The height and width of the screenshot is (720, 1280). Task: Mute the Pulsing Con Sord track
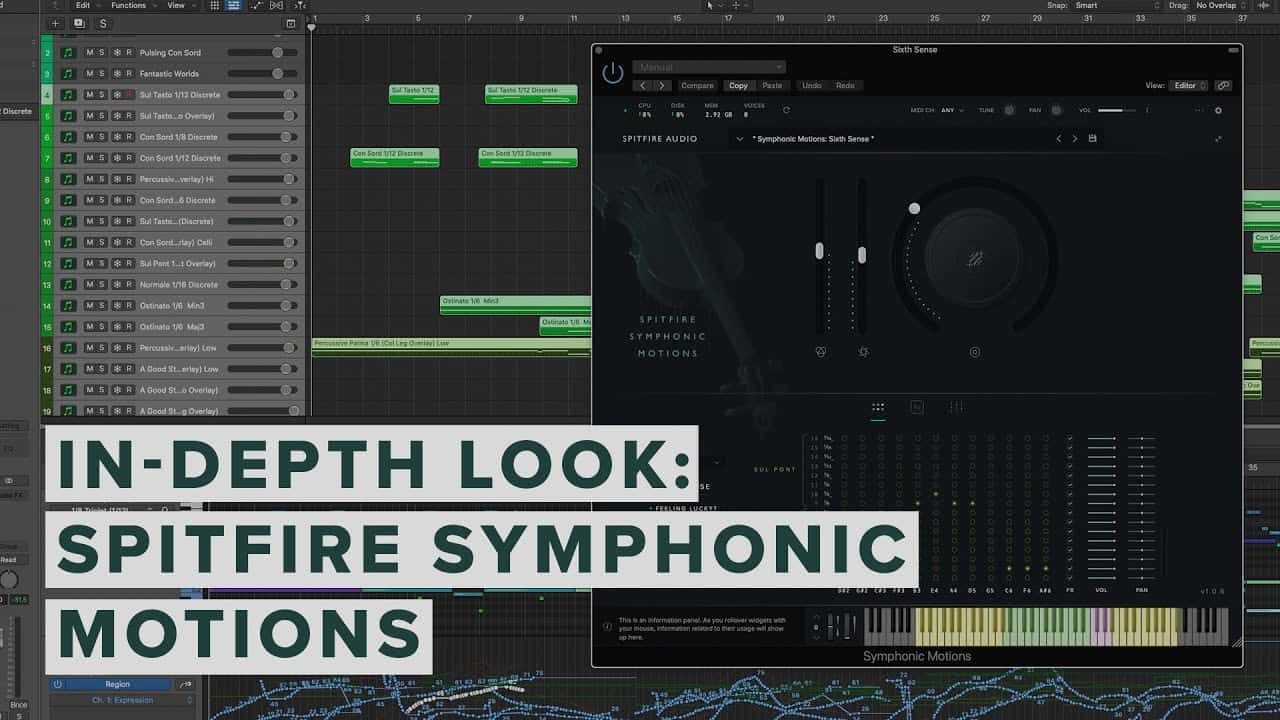coord(90,53)
